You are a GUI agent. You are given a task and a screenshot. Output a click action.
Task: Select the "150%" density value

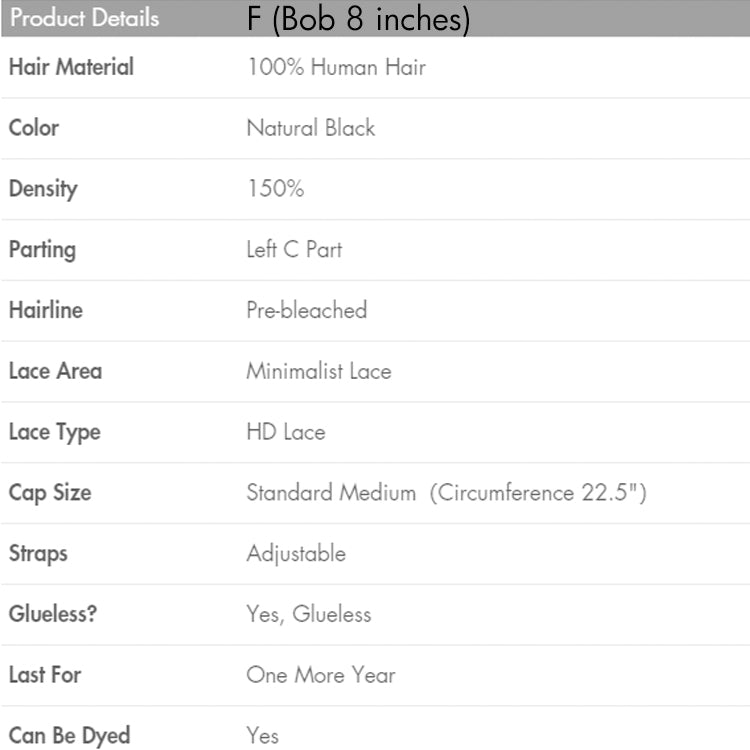275,189
